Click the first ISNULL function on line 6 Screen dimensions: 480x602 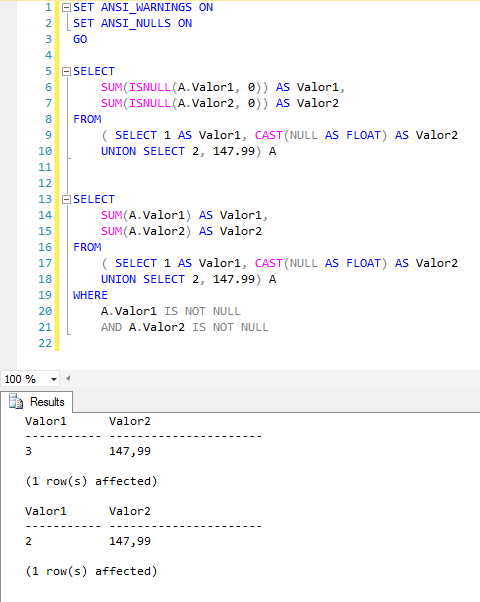[150, 87]
